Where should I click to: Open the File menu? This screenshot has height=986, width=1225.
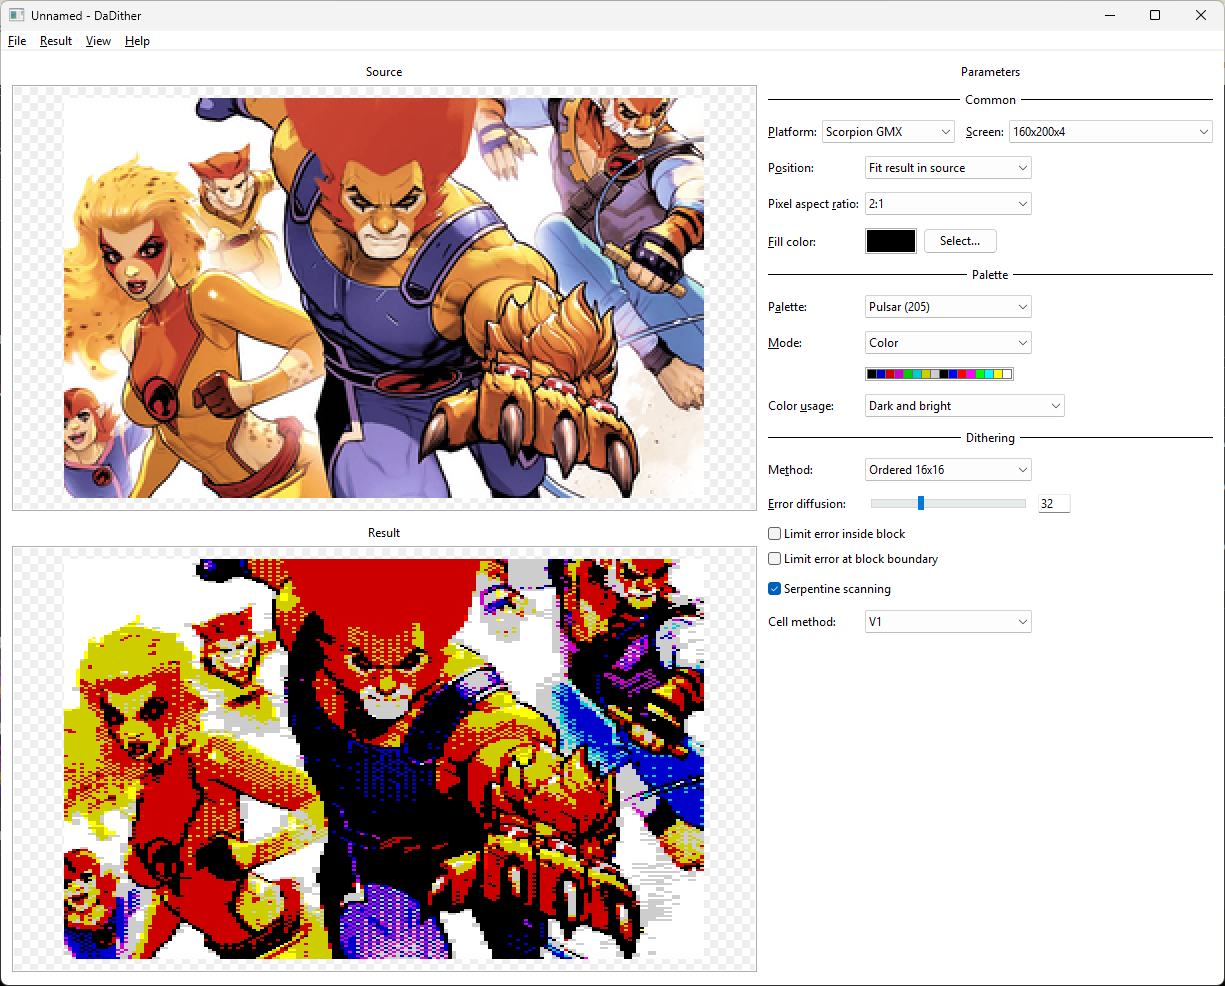pos(17,41)
